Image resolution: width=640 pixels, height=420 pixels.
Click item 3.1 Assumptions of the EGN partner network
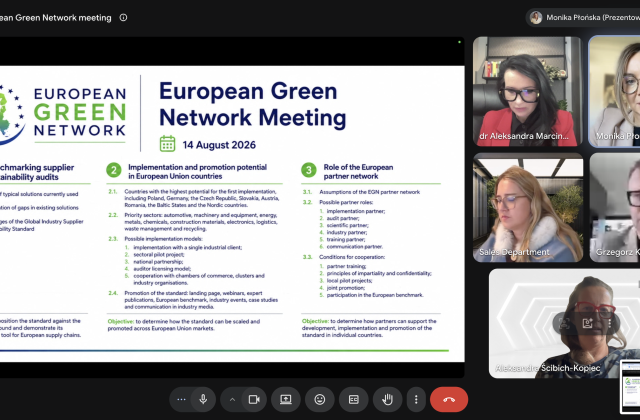[x=369, y=192]
